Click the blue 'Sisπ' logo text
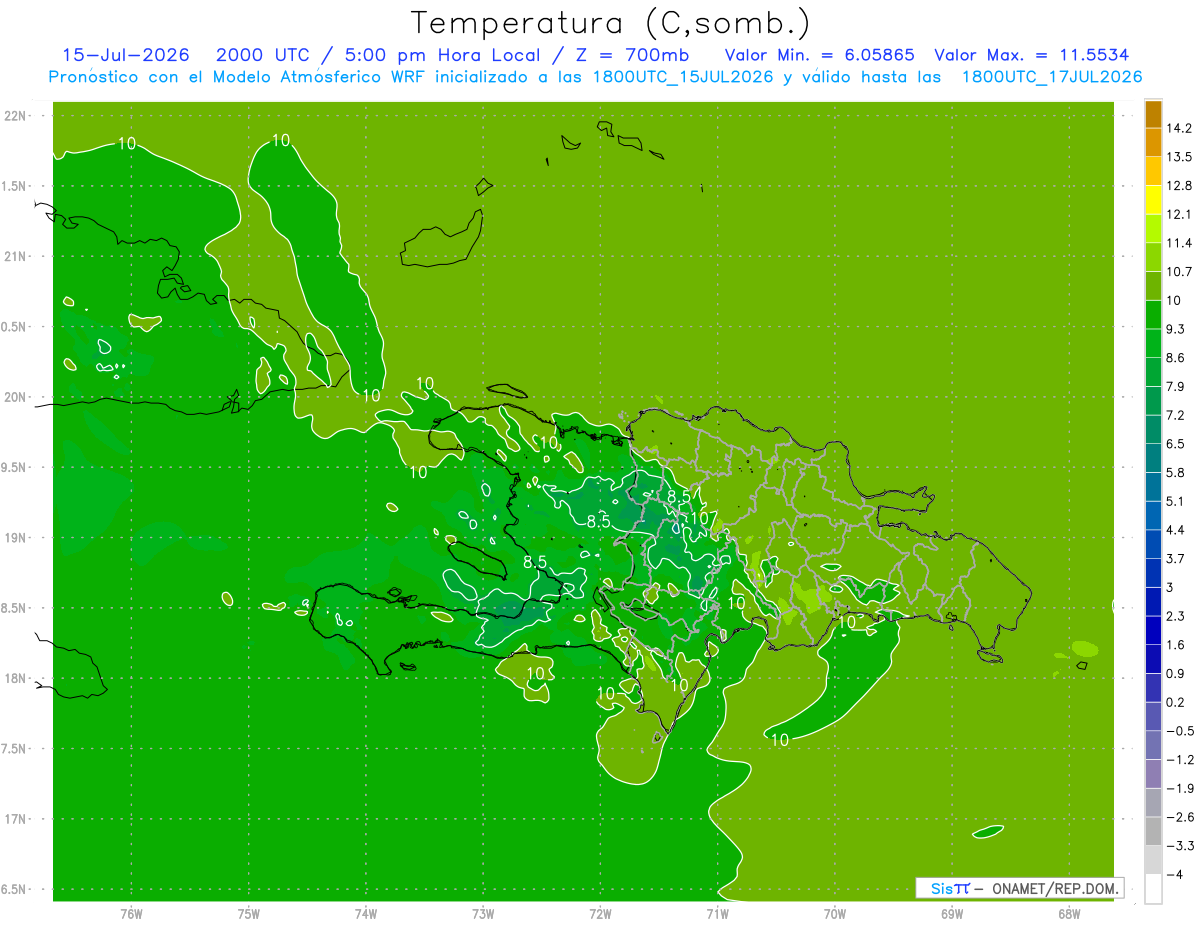The height and width of the screenshot is (927, 1200). pos(950,888)
